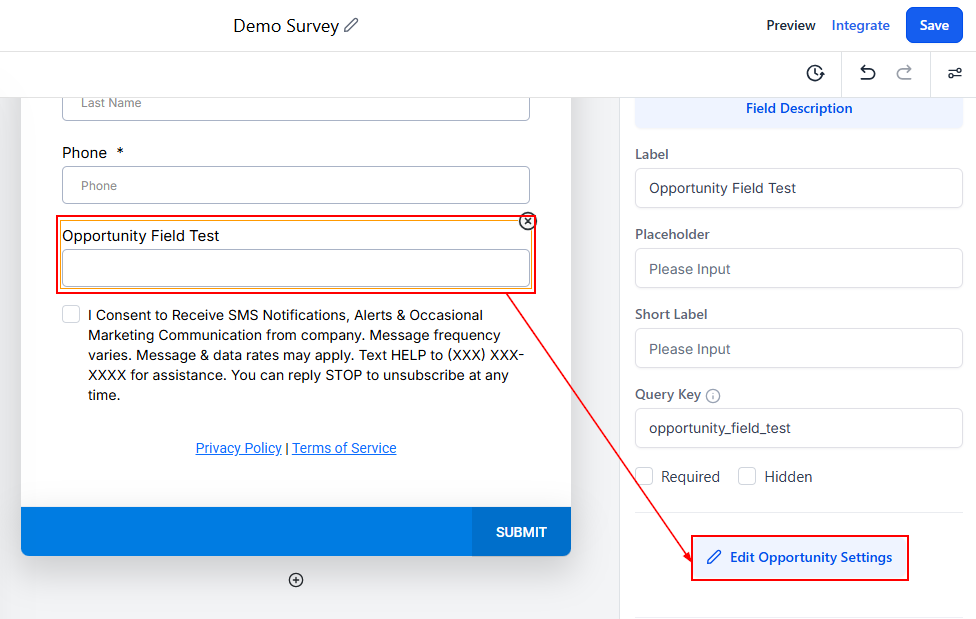Image resolution: width=976 pixels, height=619 pixels.
Task: Enable the Hidden checkbox
Action: tap(747, 476)
